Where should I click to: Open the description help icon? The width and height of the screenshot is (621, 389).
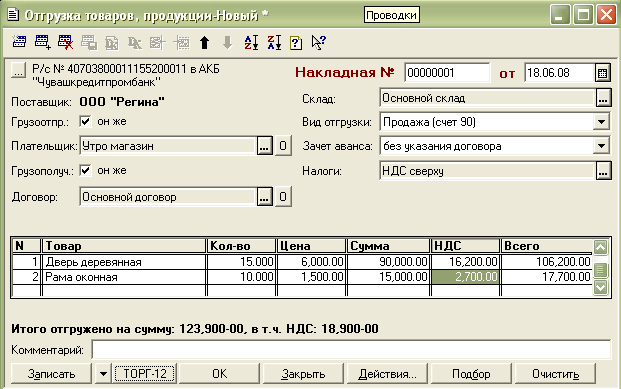[x=296, y=42]
